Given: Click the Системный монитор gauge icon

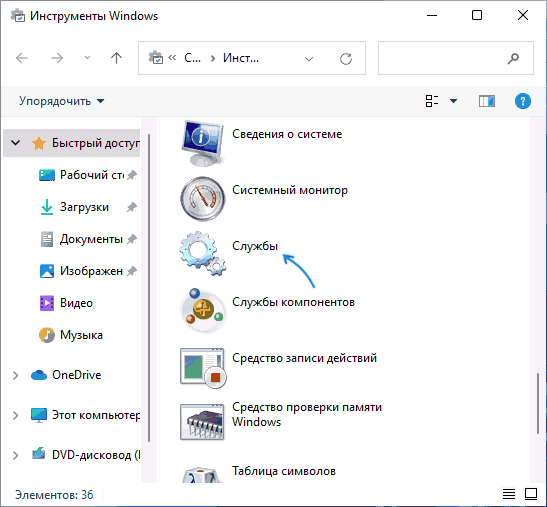Looking at the screenshot, I should [x=203, y=199].
